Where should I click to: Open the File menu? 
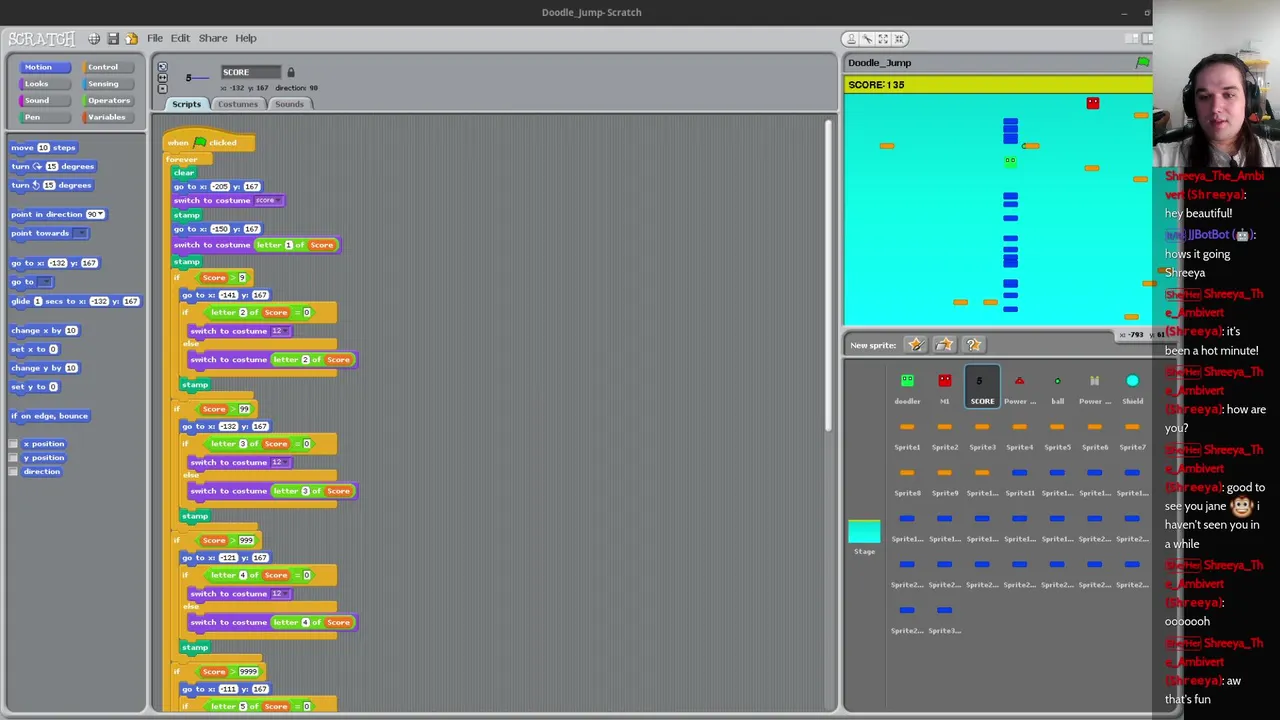[x=155, y=38]
